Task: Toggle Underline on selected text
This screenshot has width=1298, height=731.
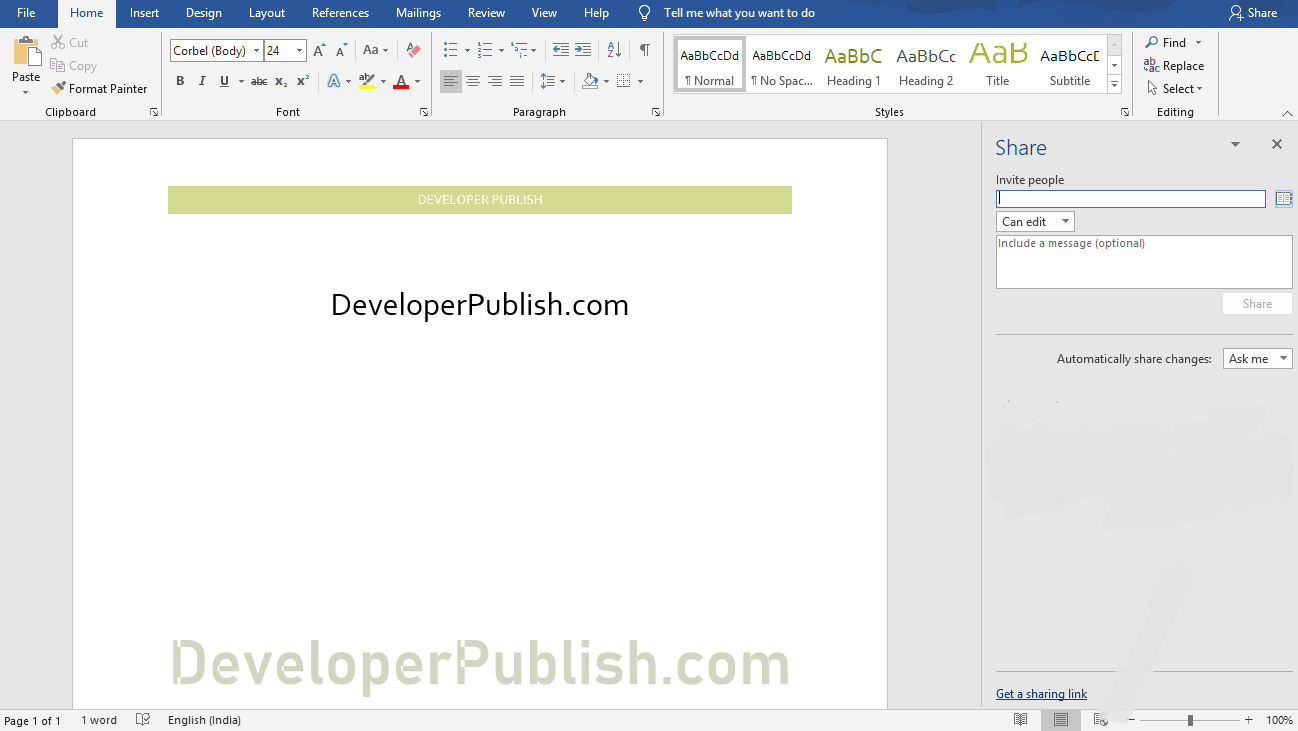Action: pos(222,81)
